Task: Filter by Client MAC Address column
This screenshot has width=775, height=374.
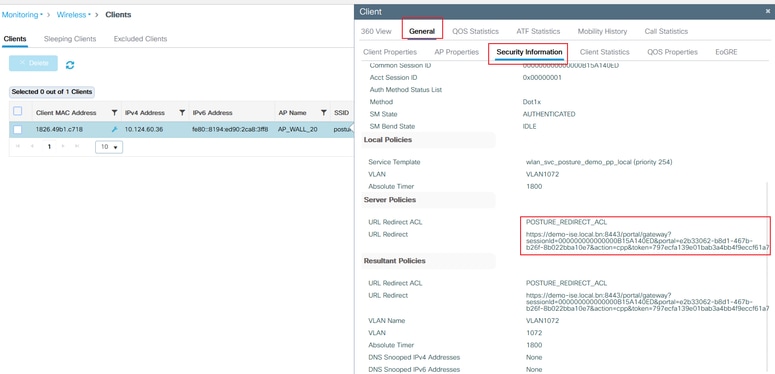Action: coord(114,113)
